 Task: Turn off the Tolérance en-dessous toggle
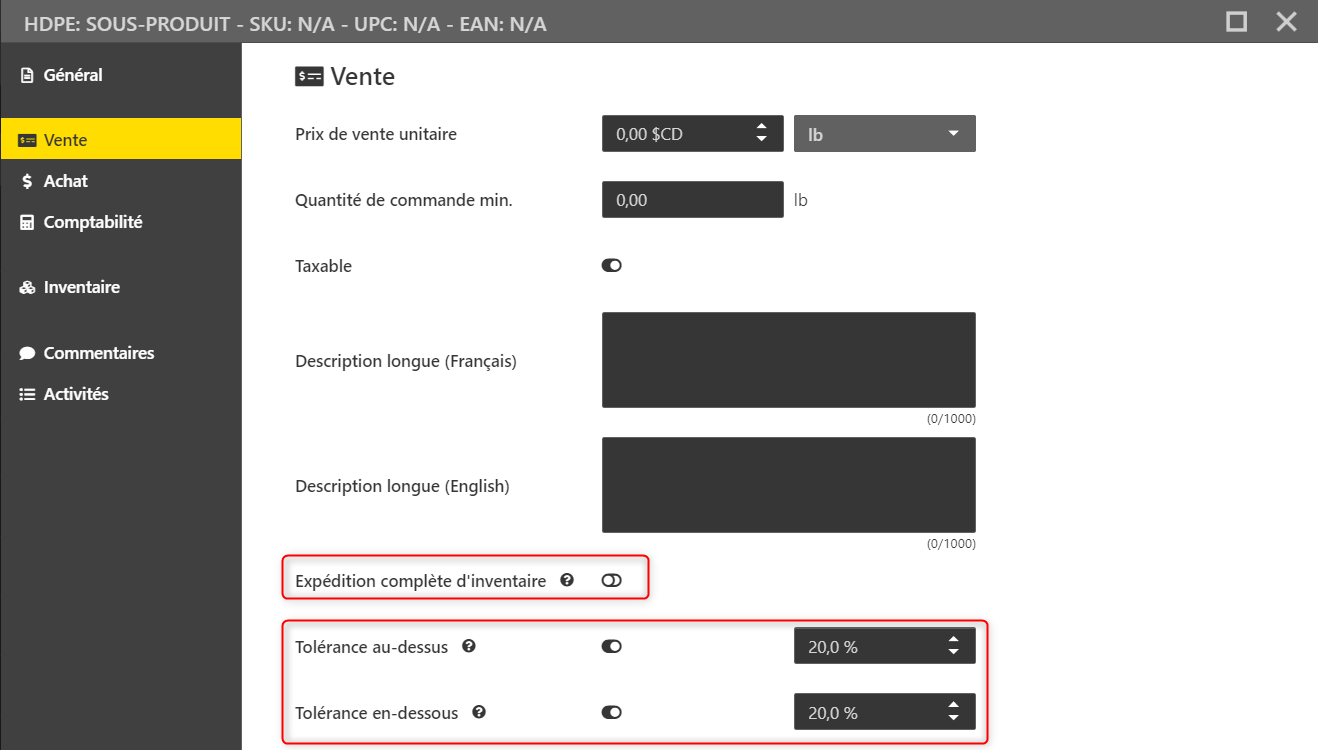(611, 713)
